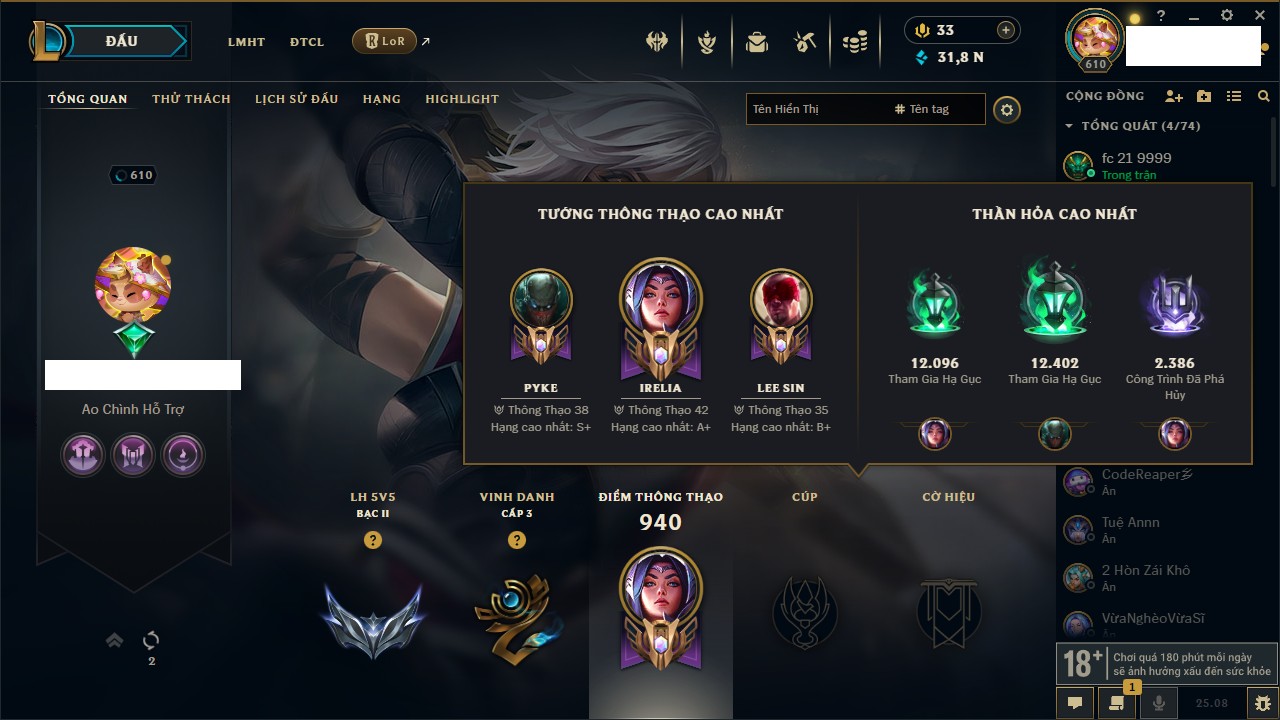
Task: Add RP with the plus button
Action: [1006, 30]
